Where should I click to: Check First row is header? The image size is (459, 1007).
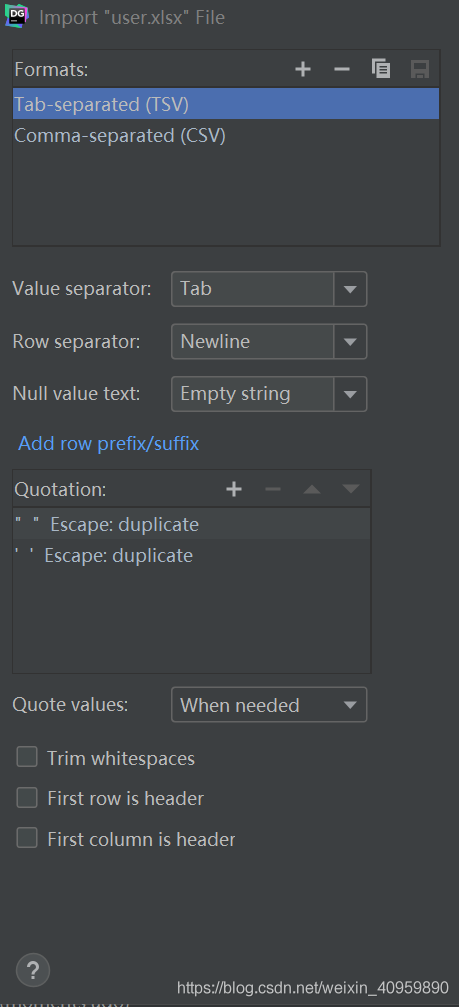[x=27, y=798]
